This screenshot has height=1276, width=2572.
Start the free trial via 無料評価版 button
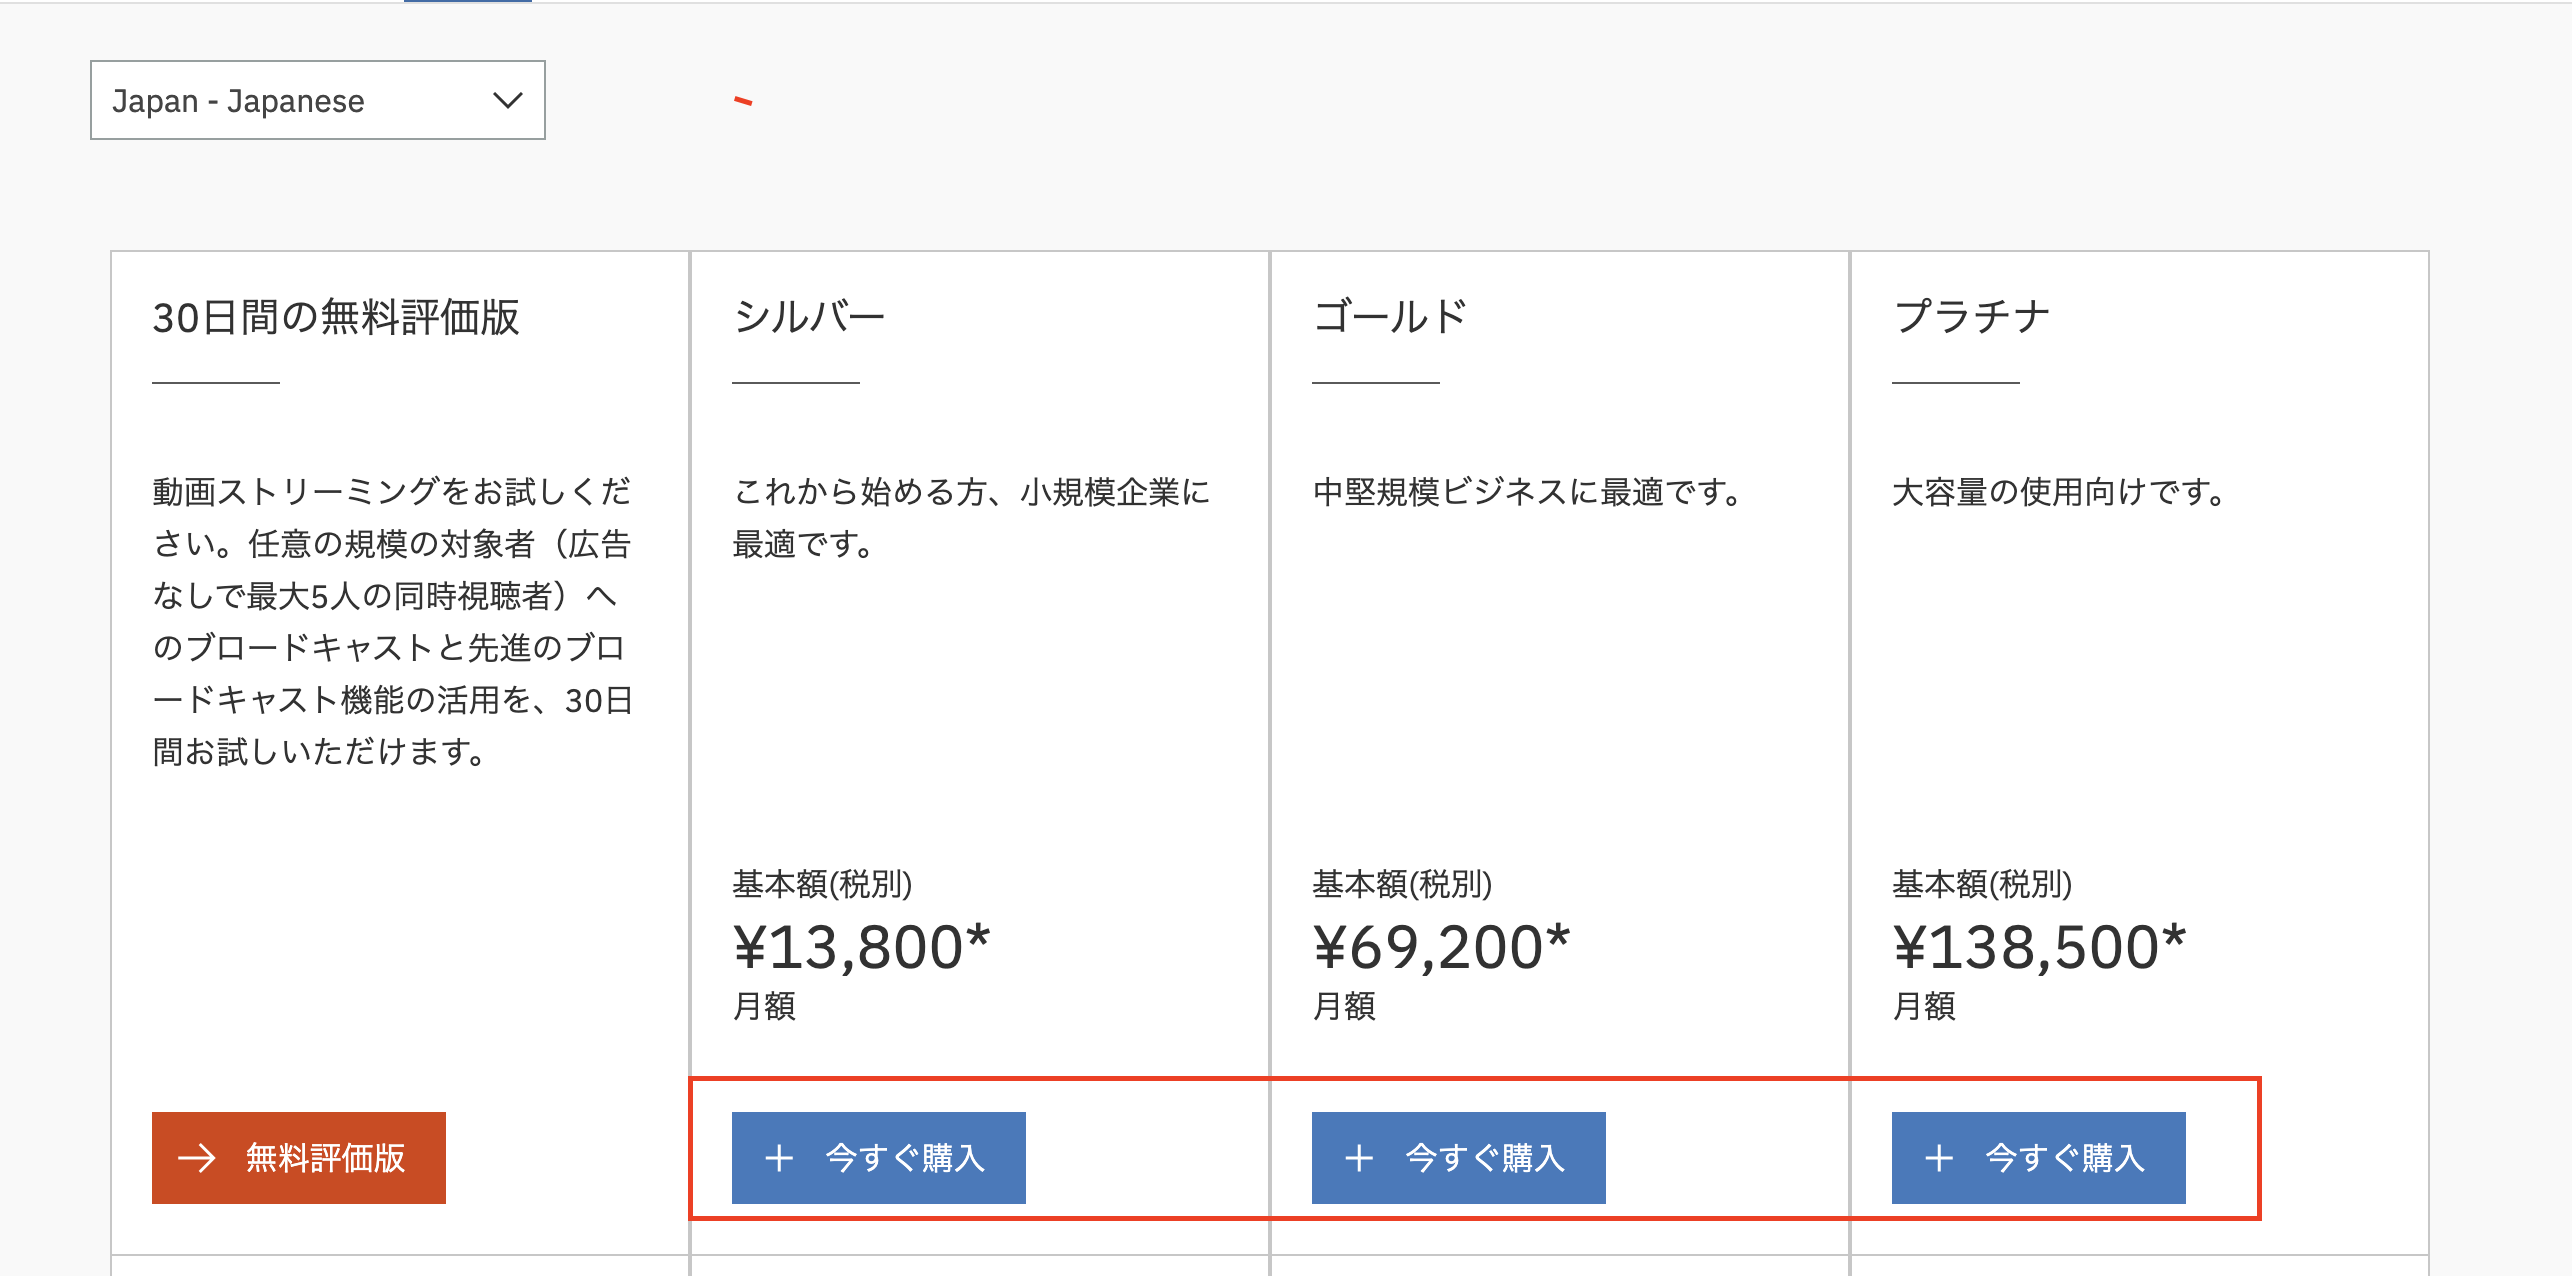[x=299, y=1158]
